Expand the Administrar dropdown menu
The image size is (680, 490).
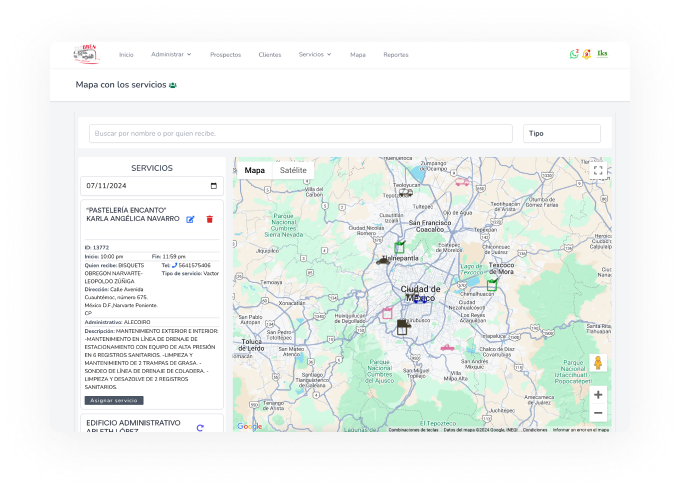click(171, 54)
